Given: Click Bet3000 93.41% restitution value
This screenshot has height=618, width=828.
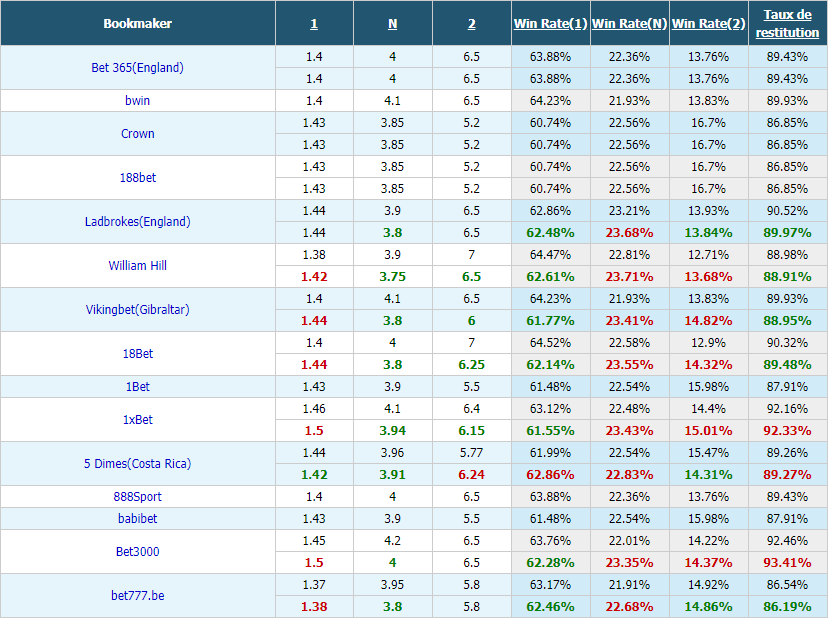Looking at the screenshot, I should 787,563.
